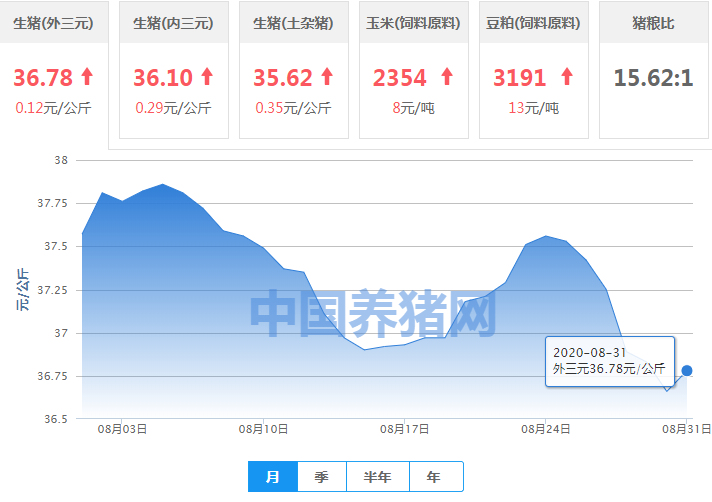Click the red up arrow beside 2354
This screenshot has width=712, height=502.
[x=447, y=77]
